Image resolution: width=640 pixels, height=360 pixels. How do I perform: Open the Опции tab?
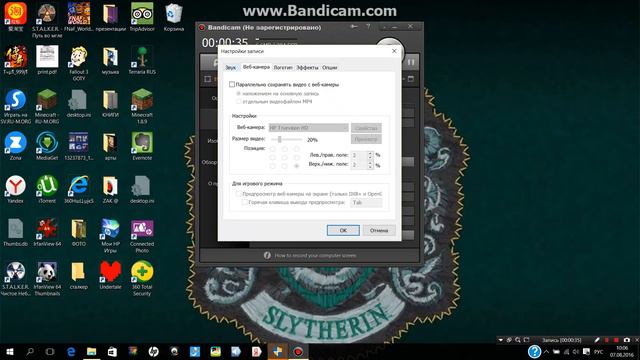tap(329, 67)
